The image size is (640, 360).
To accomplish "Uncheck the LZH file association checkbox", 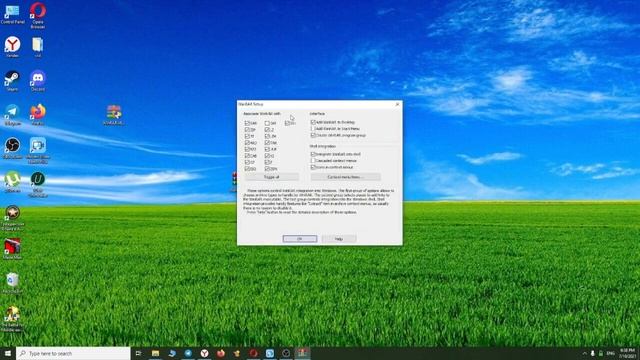I will [267, 136].
